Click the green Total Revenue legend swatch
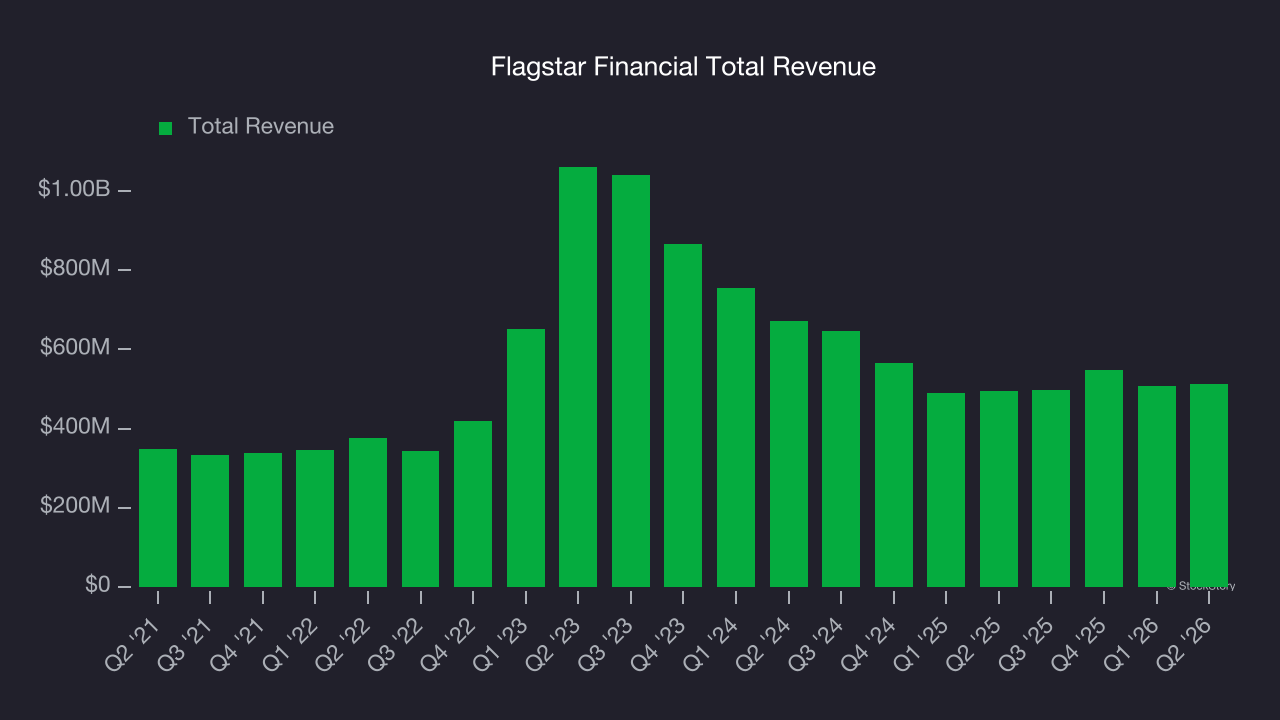 (x=166, y=128)
